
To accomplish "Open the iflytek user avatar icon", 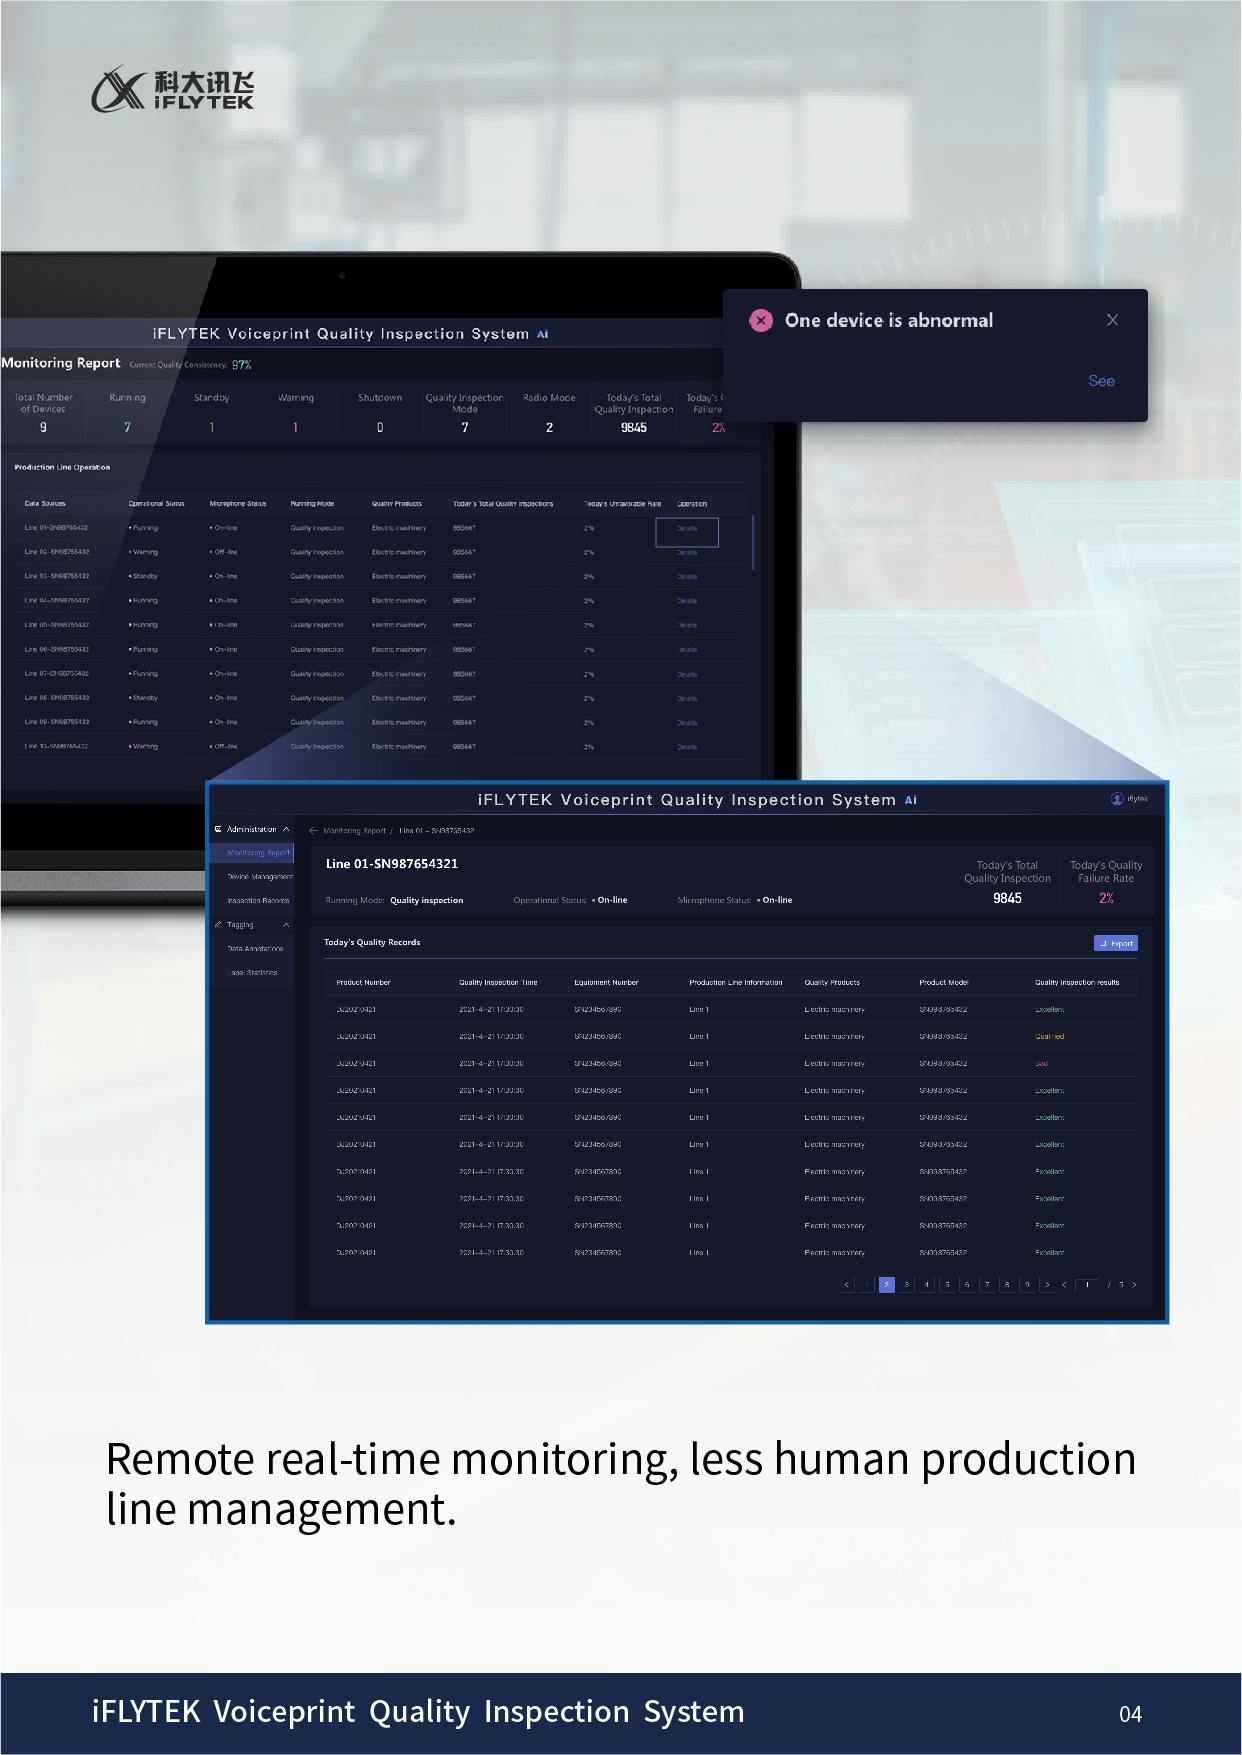I will (1117, 799).
